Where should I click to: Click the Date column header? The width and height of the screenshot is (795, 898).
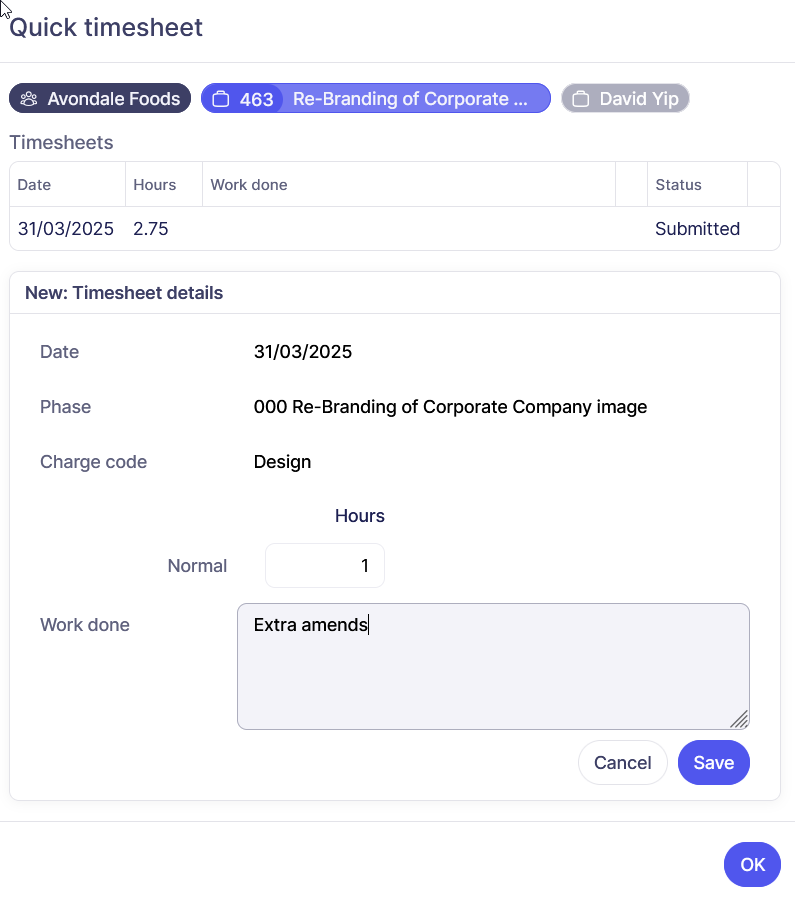(35, 185)
